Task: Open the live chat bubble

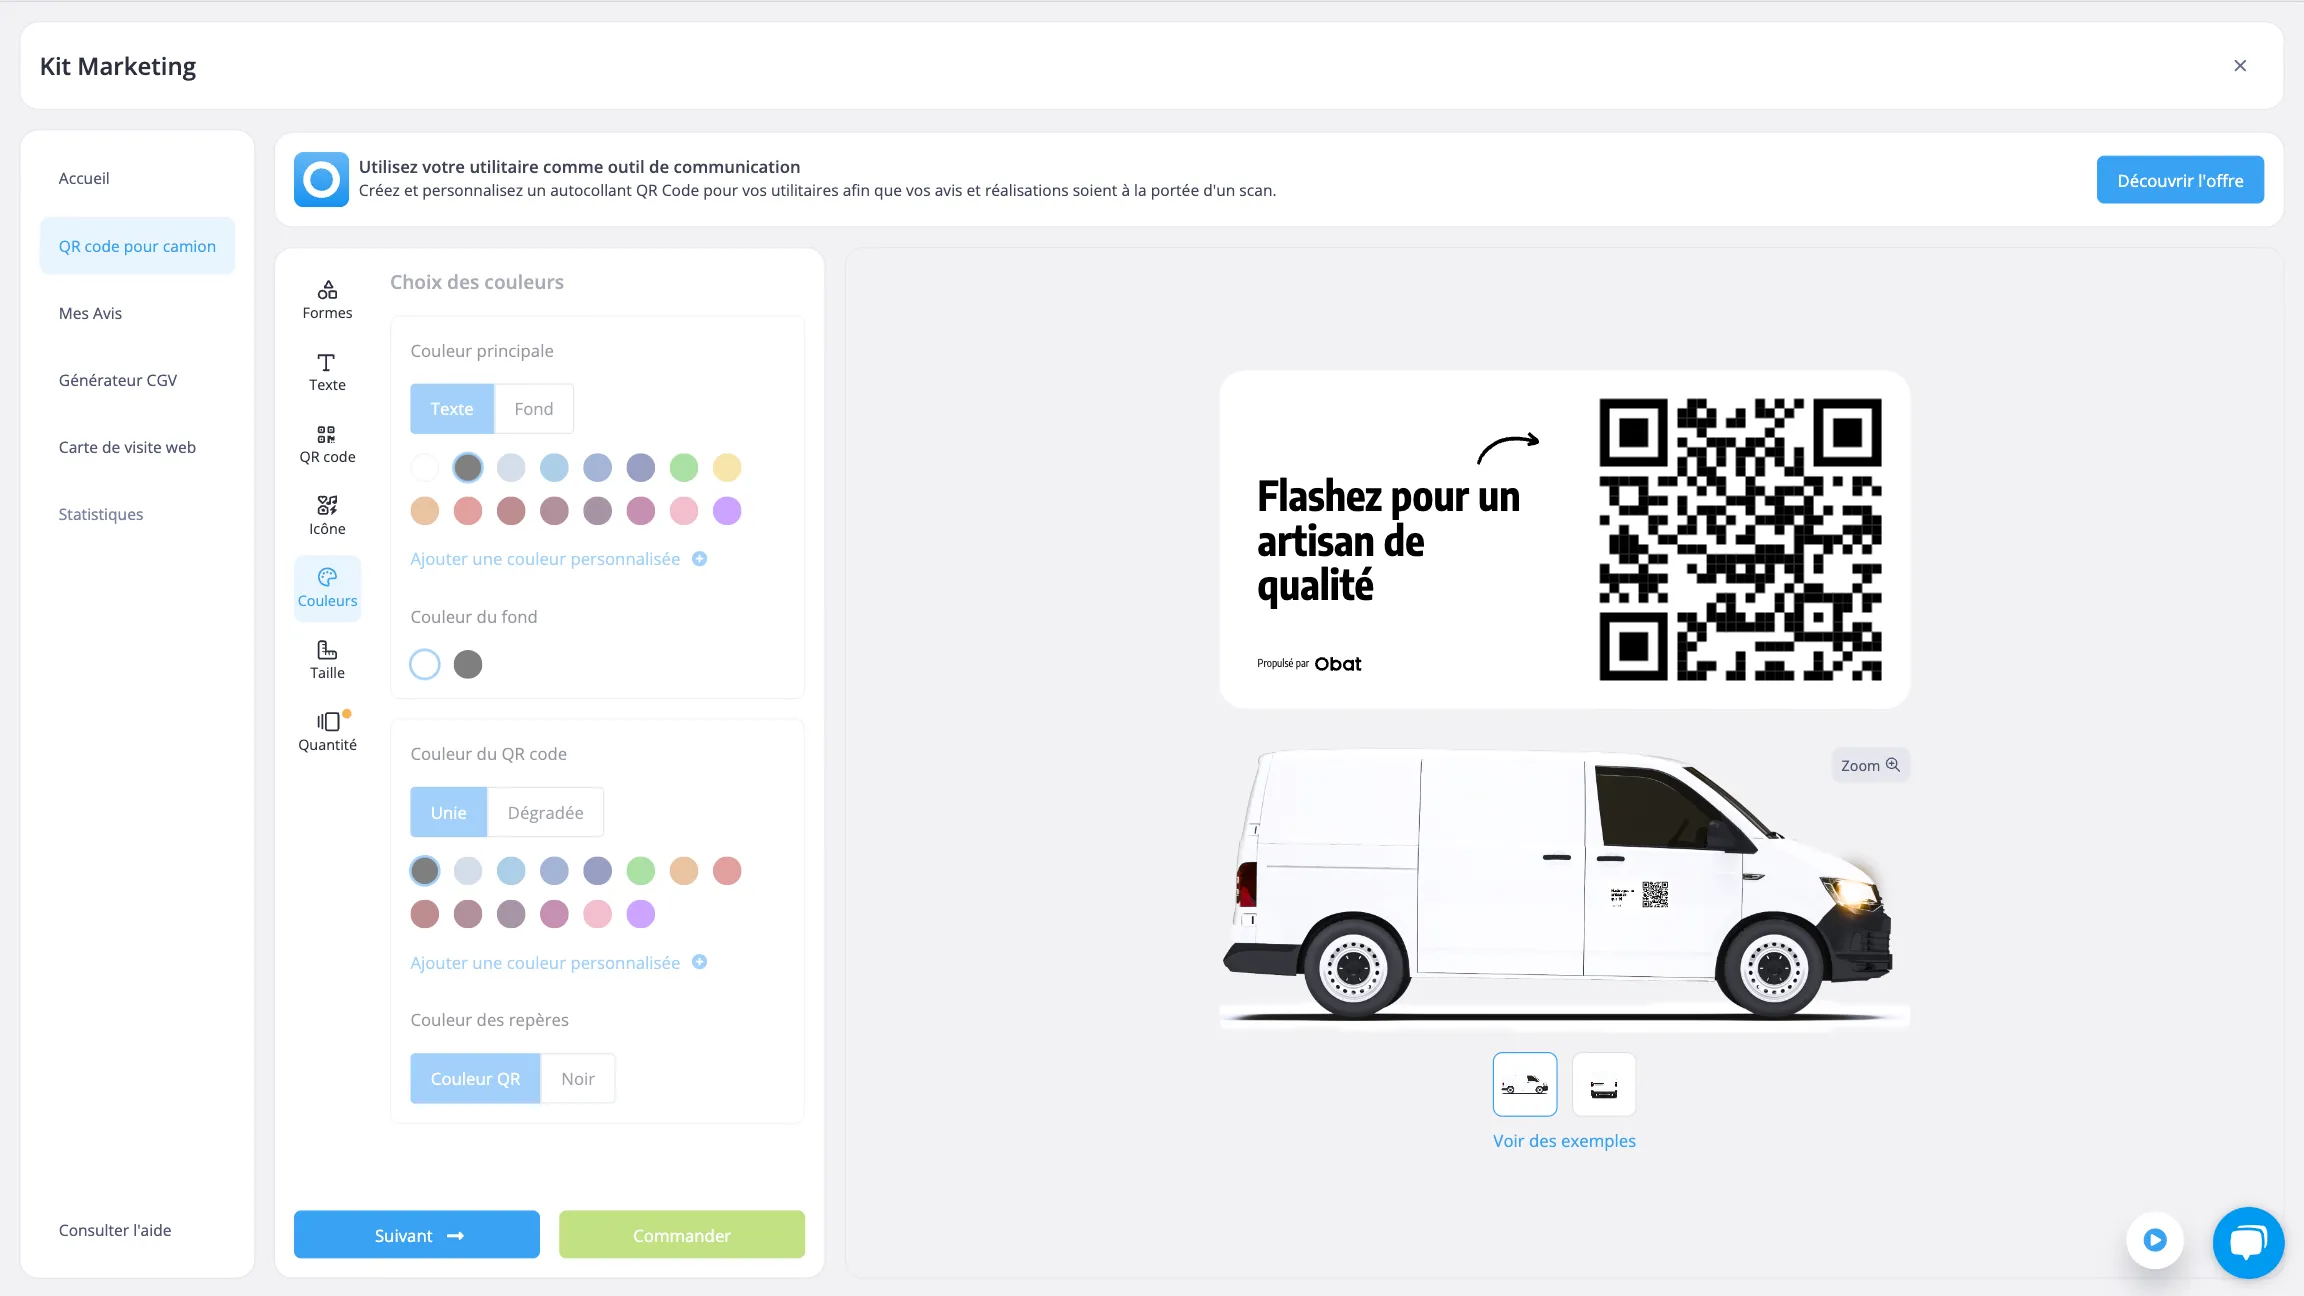Action: click(x=2248, y=1242)
